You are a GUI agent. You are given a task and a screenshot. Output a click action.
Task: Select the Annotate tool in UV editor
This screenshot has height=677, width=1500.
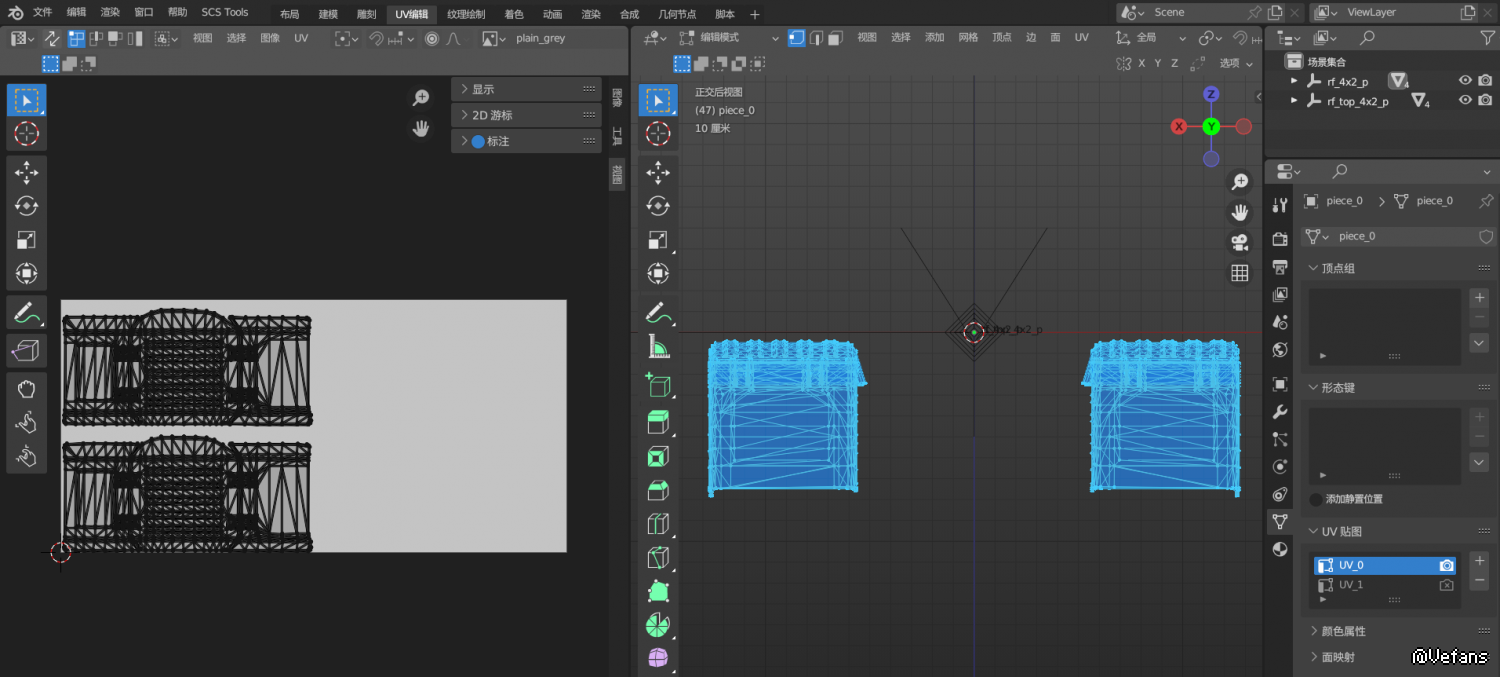(x=26, y=313)
